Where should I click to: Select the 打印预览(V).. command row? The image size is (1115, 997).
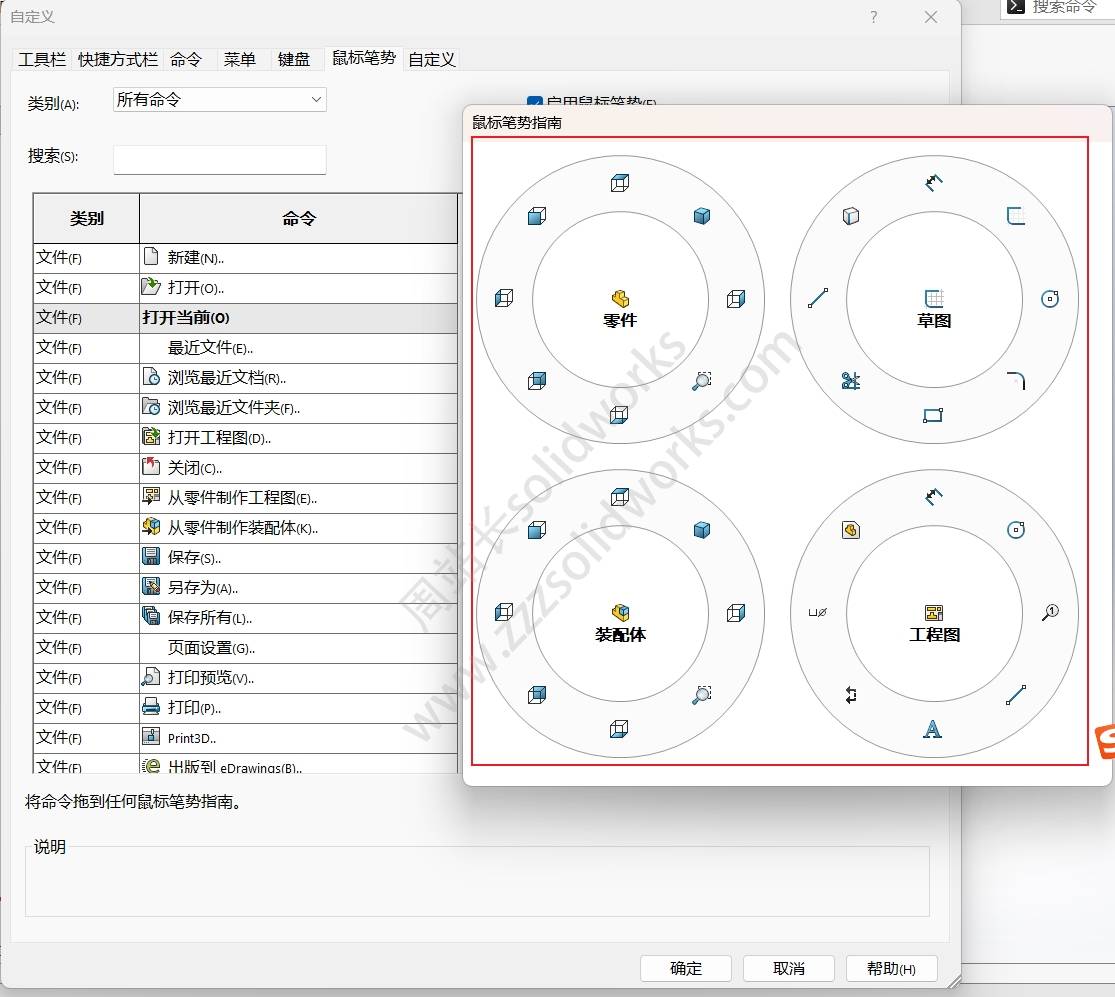pos(245,678)
